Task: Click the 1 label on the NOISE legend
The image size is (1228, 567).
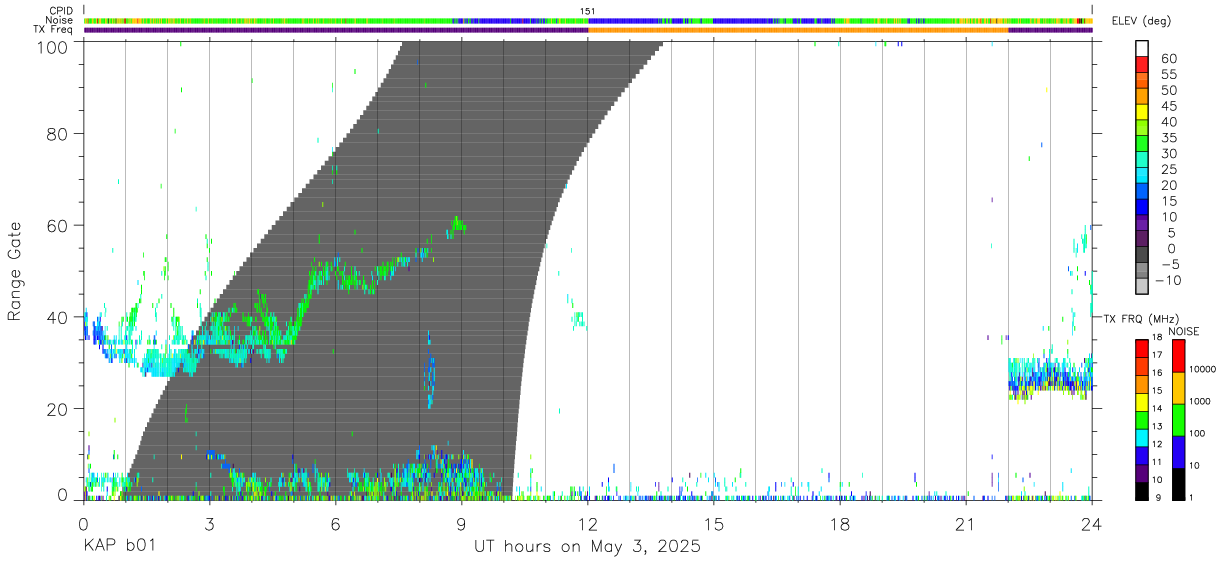Action: [1190, 498]
